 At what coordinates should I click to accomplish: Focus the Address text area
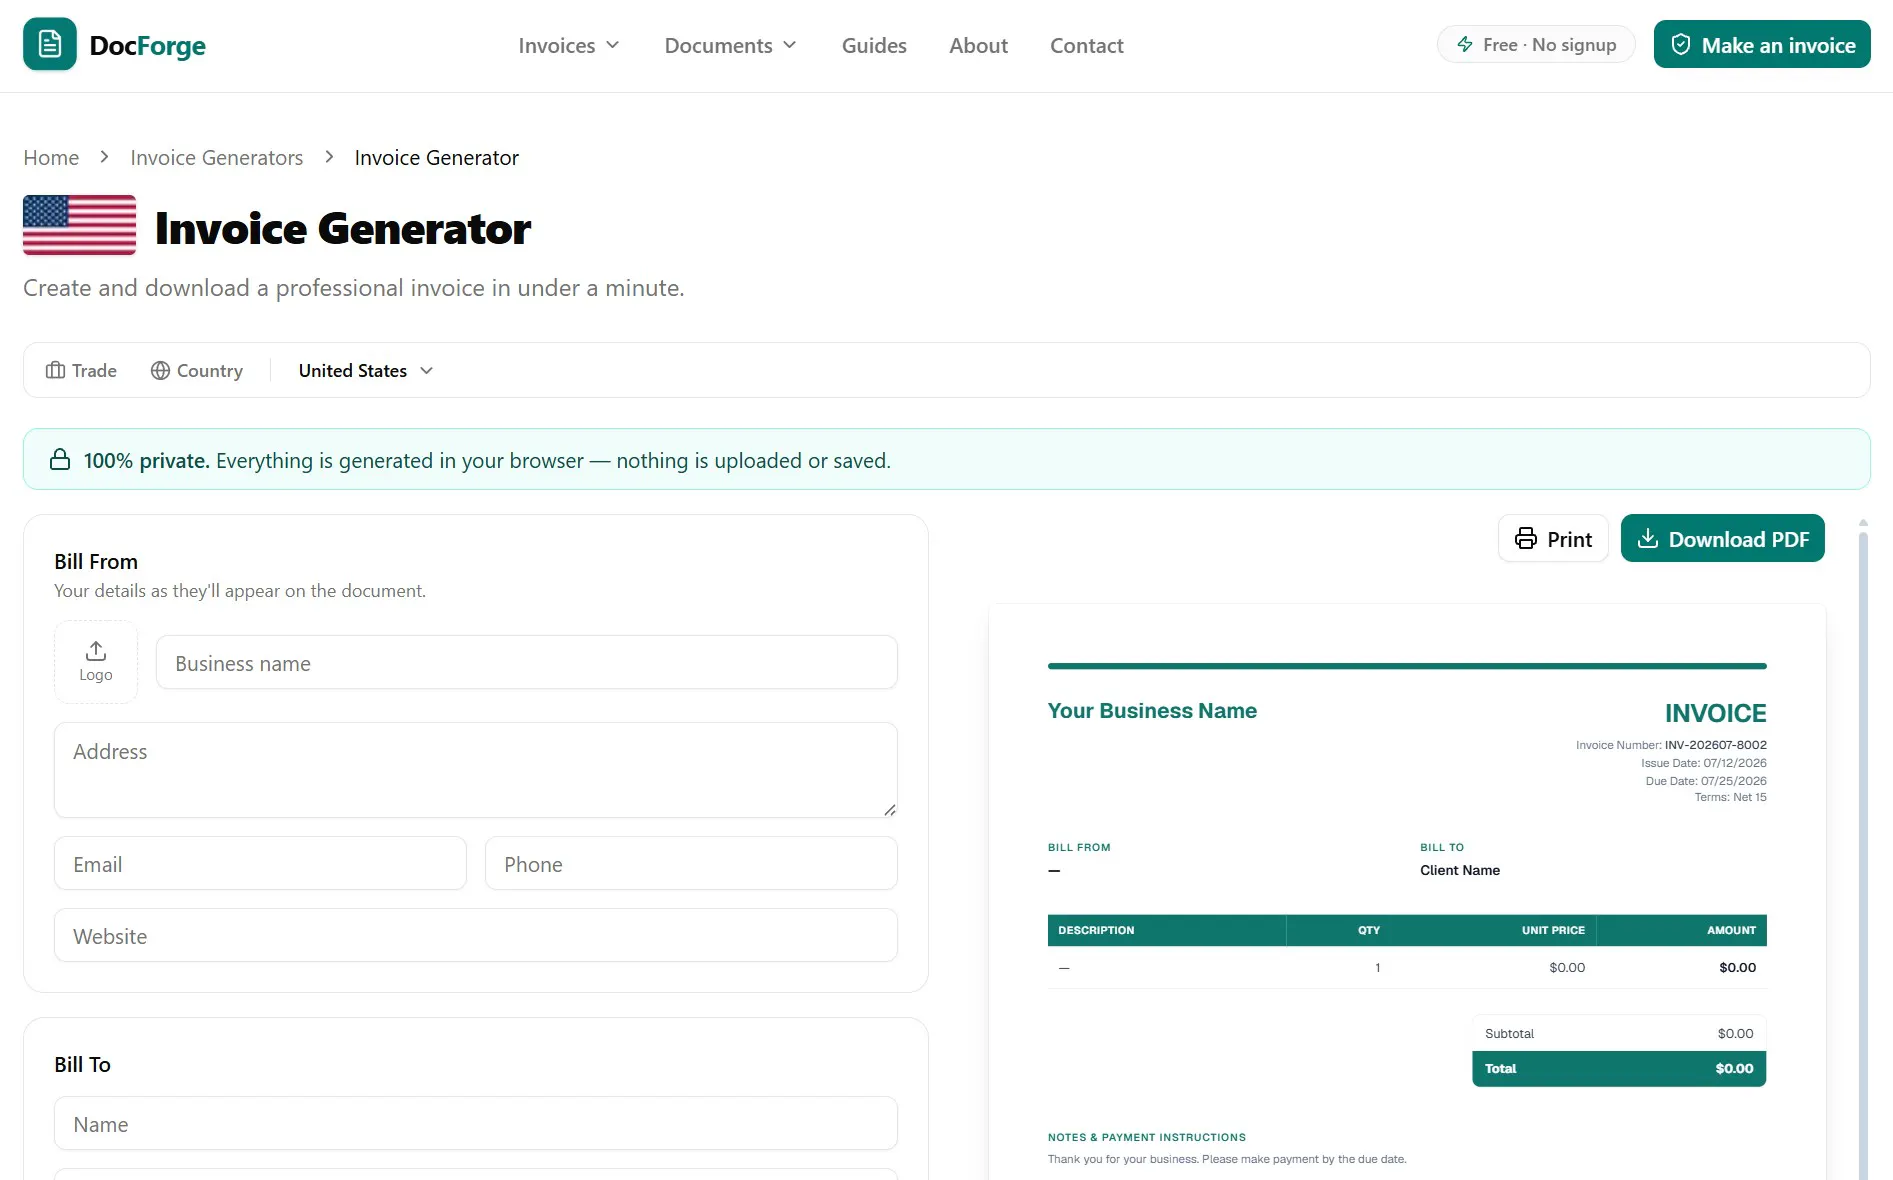tap(476, 770)
